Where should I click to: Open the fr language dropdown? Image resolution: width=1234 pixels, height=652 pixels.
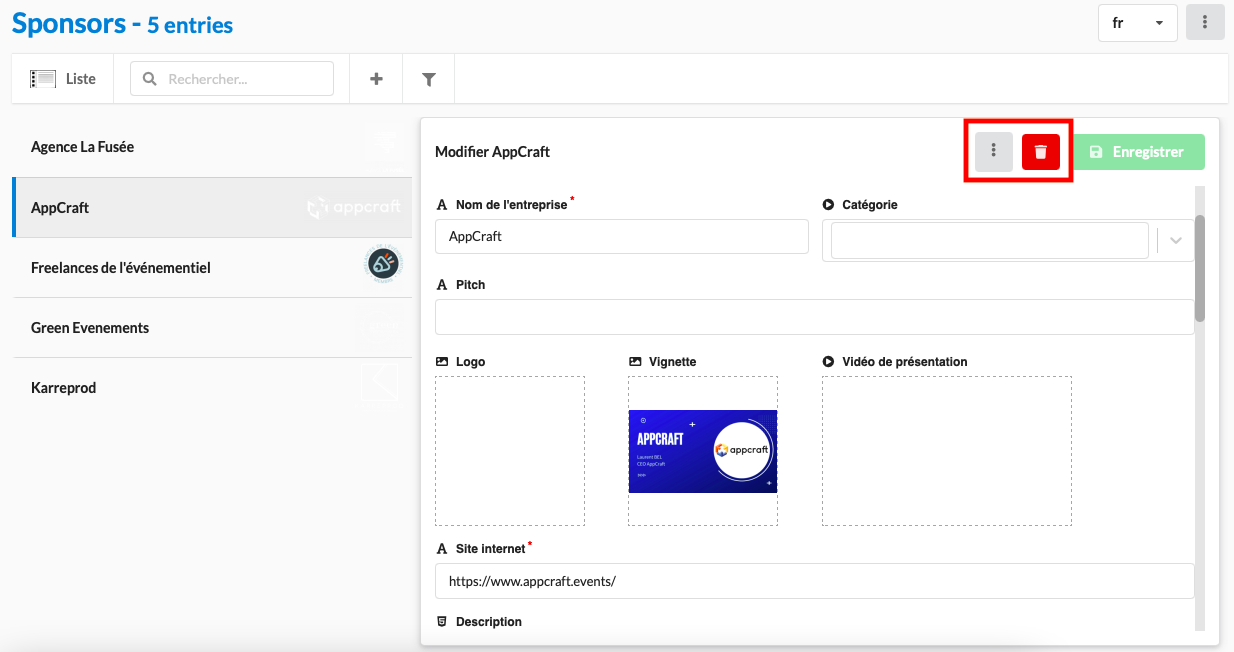pos(1137,22)
